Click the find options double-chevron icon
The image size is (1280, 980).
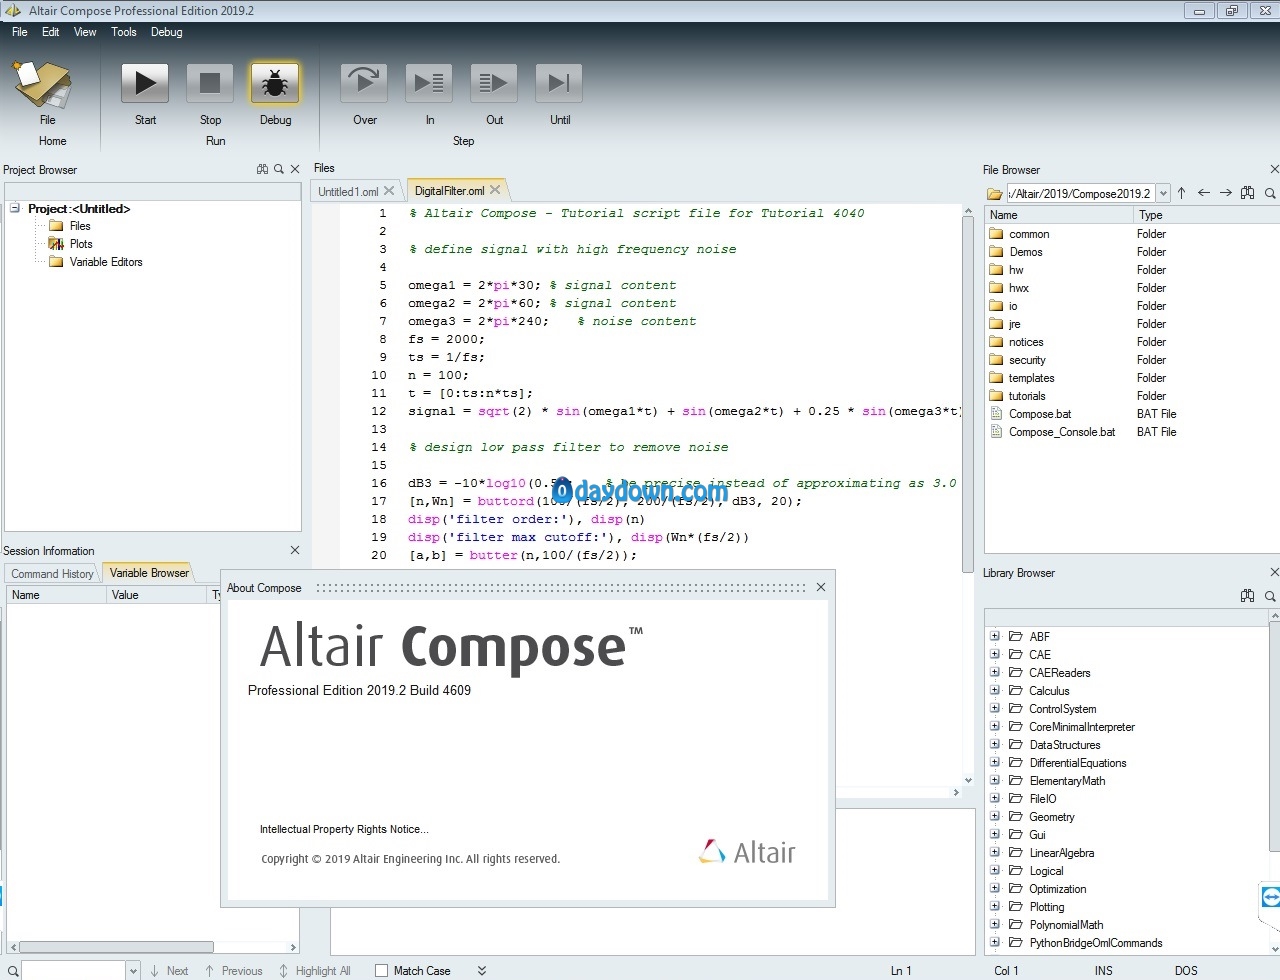coord(482,971)
